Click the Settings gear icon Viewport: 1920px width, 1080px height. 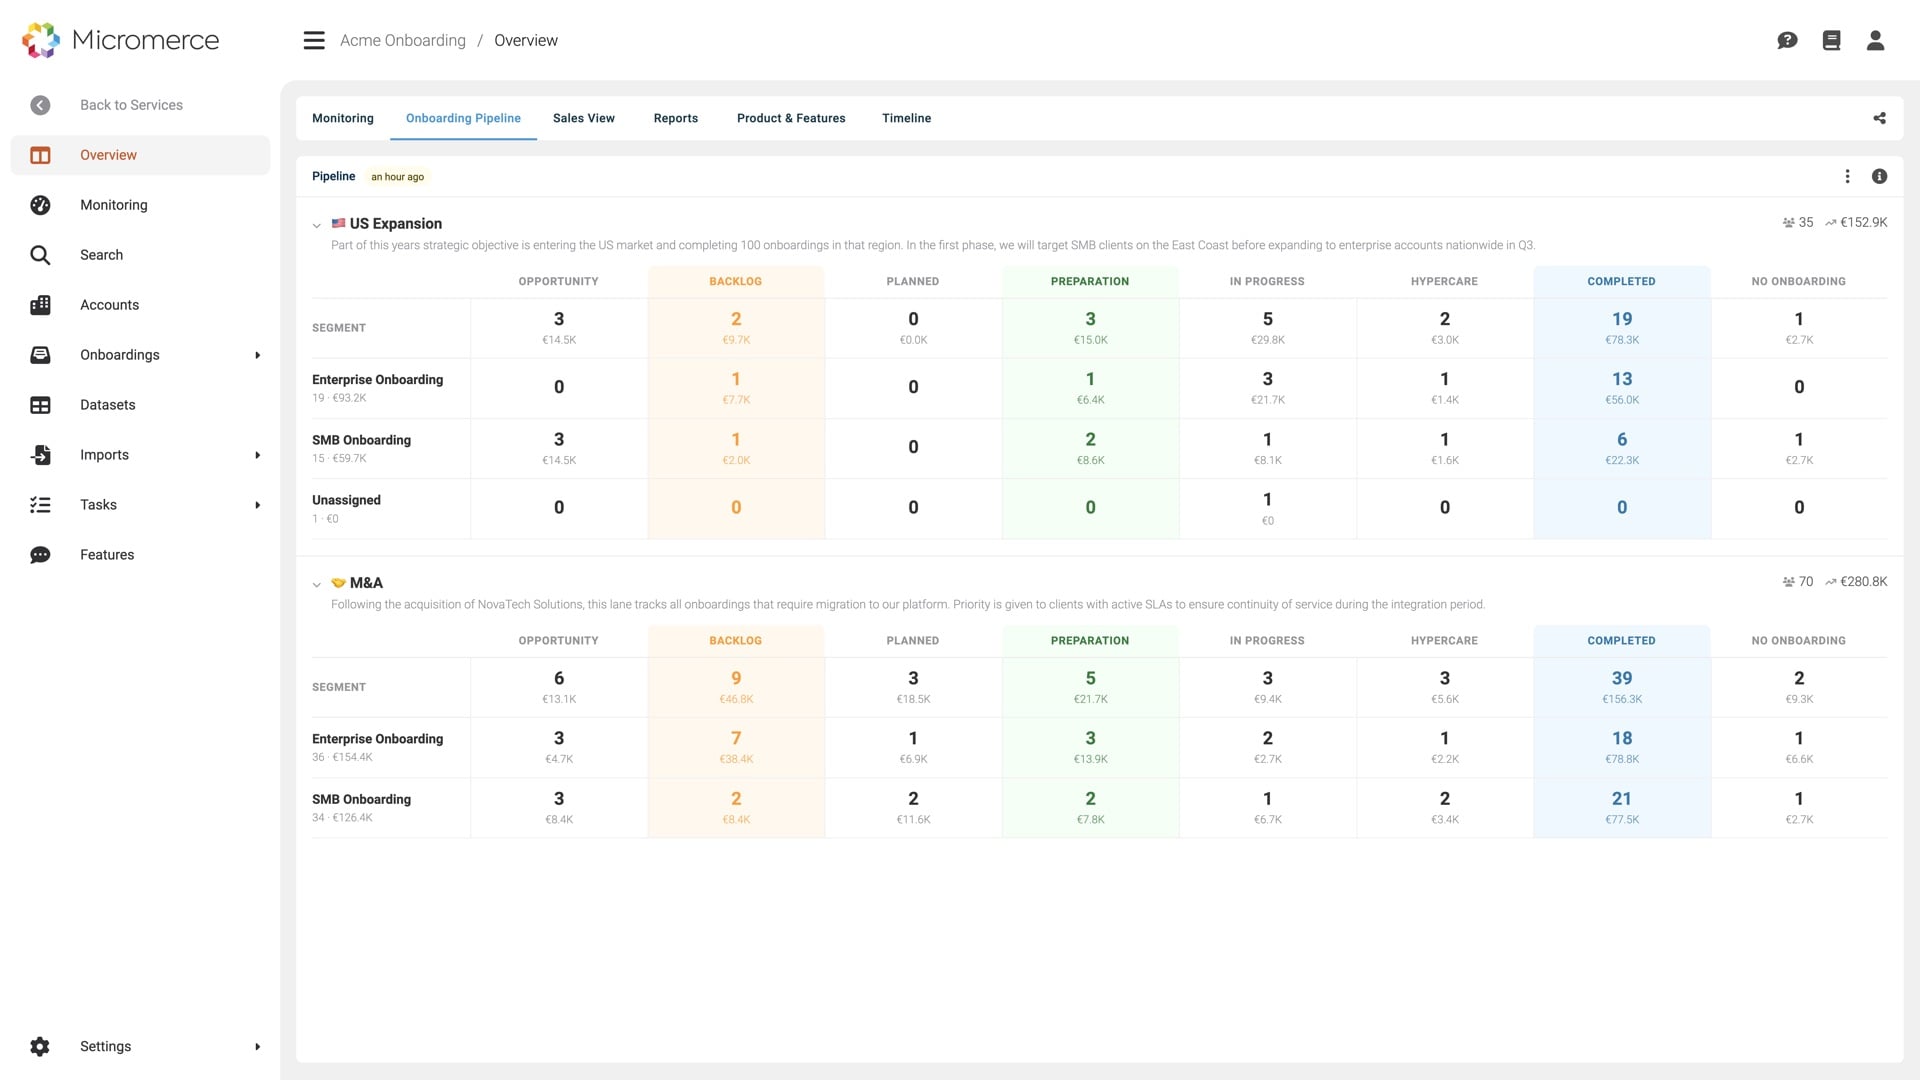point(40,1046)
